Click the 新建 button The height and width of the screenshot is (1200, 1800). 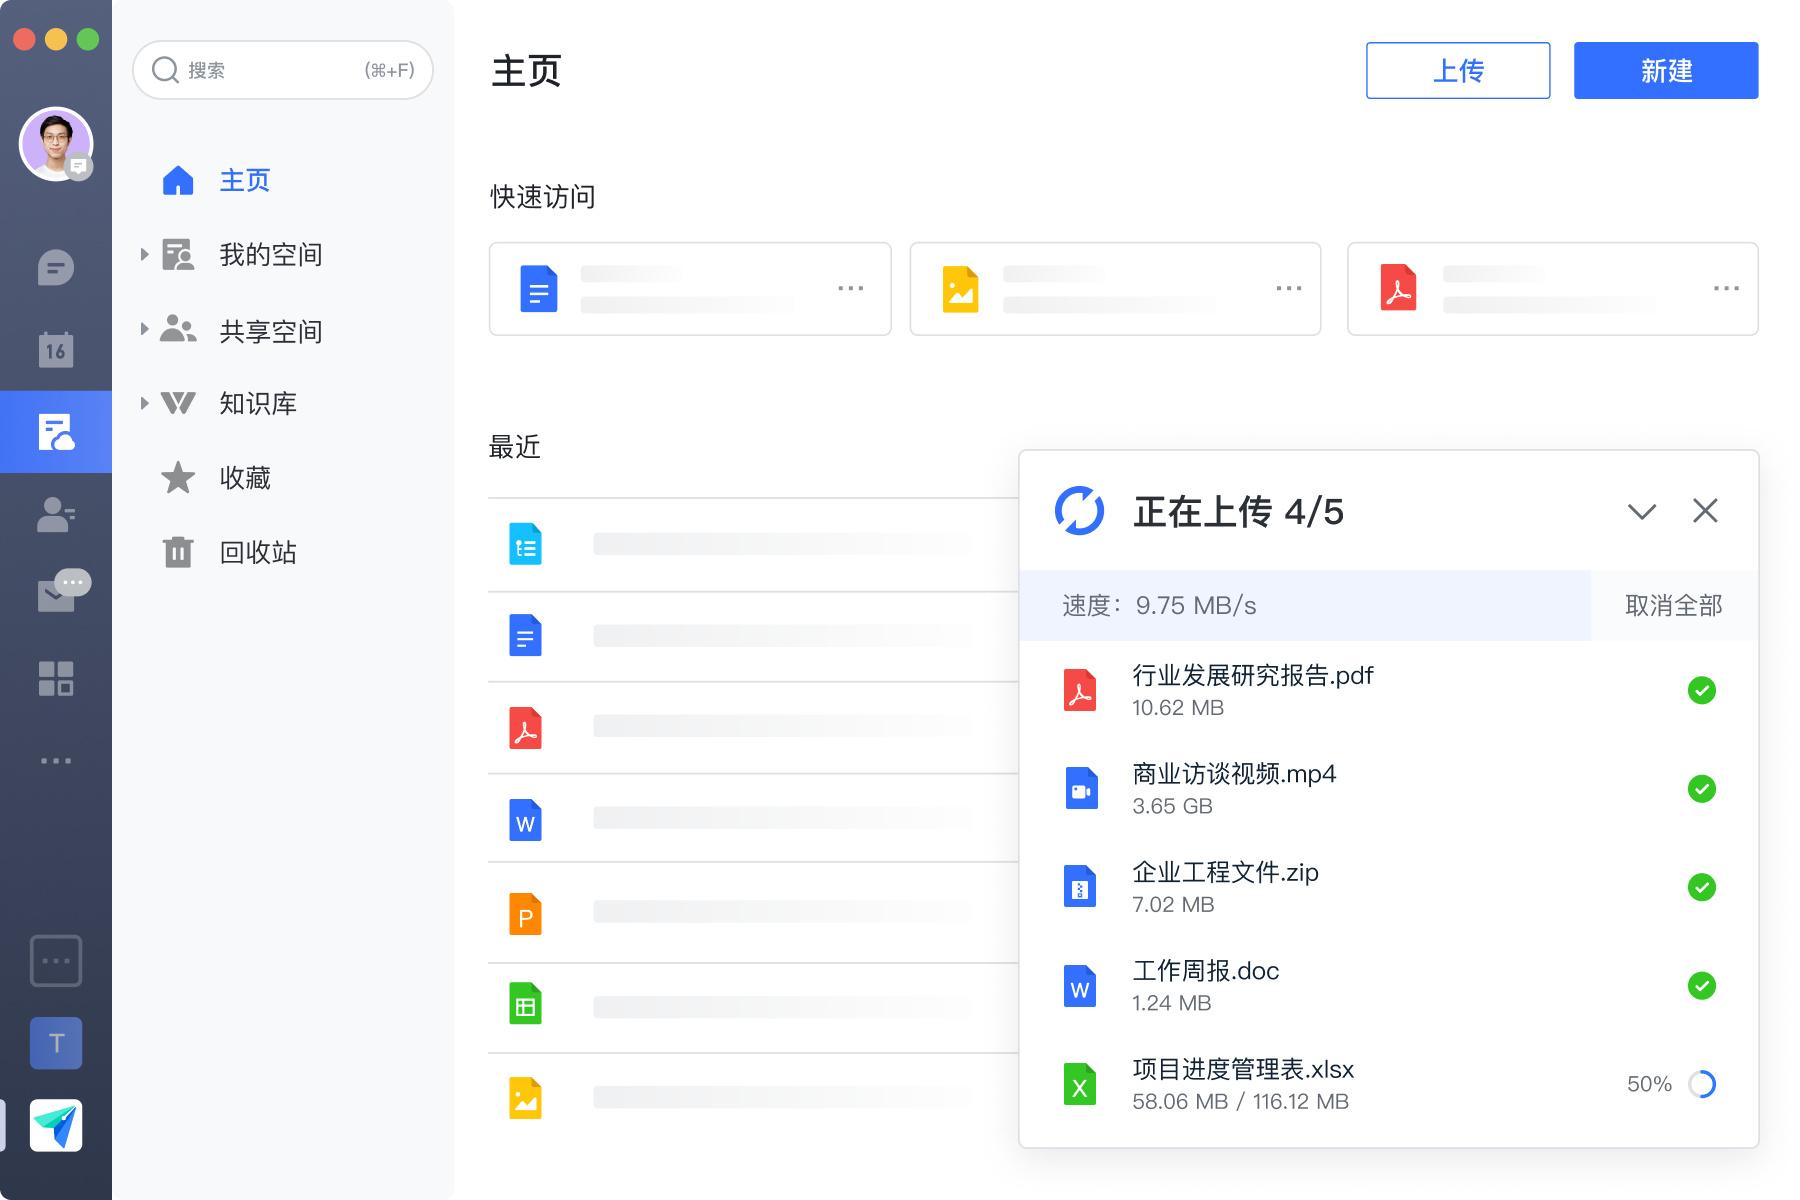click(x=1666, y=70)
